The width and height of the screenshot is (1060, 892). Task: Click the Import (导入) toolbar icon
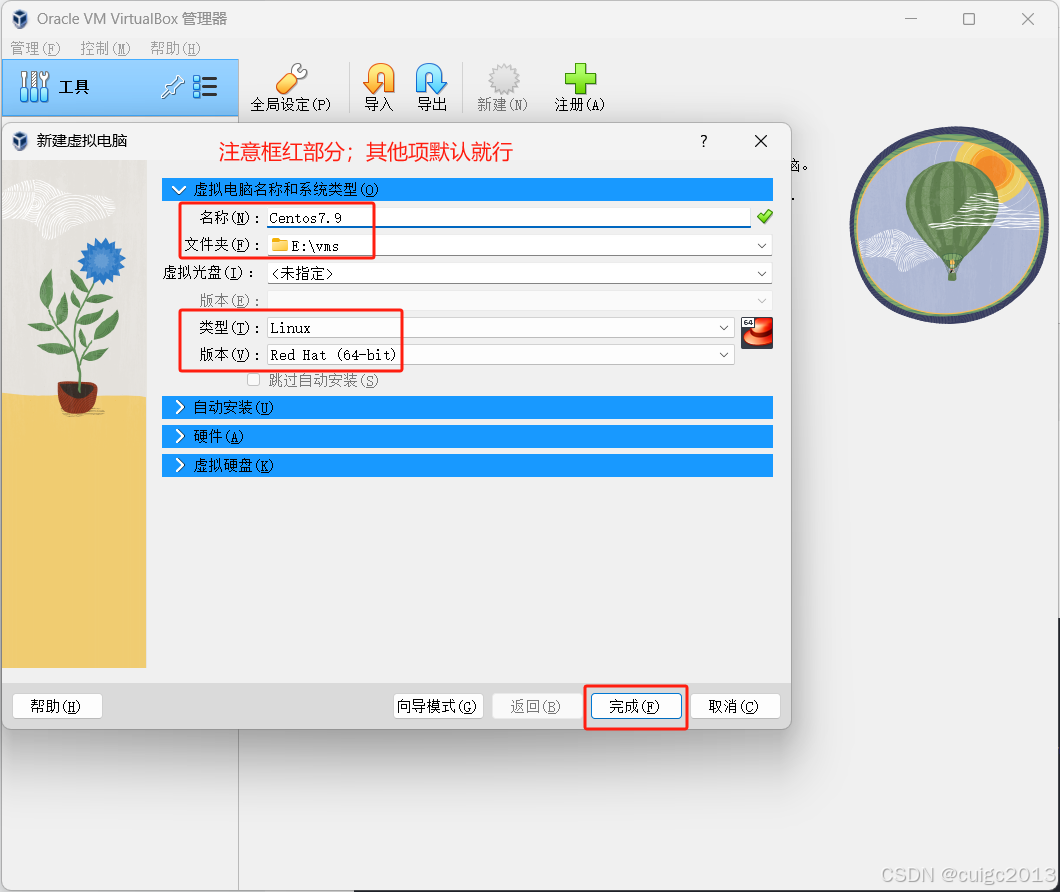pos(379,79)
